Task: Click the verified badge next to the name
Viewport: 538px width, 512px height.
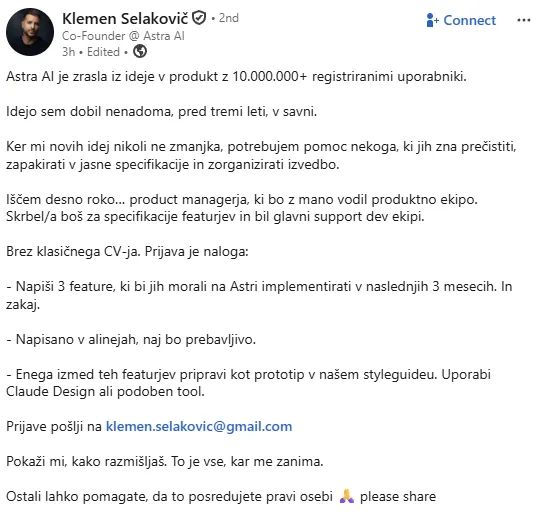Action: pyautogui.click(x=199, y=18)
